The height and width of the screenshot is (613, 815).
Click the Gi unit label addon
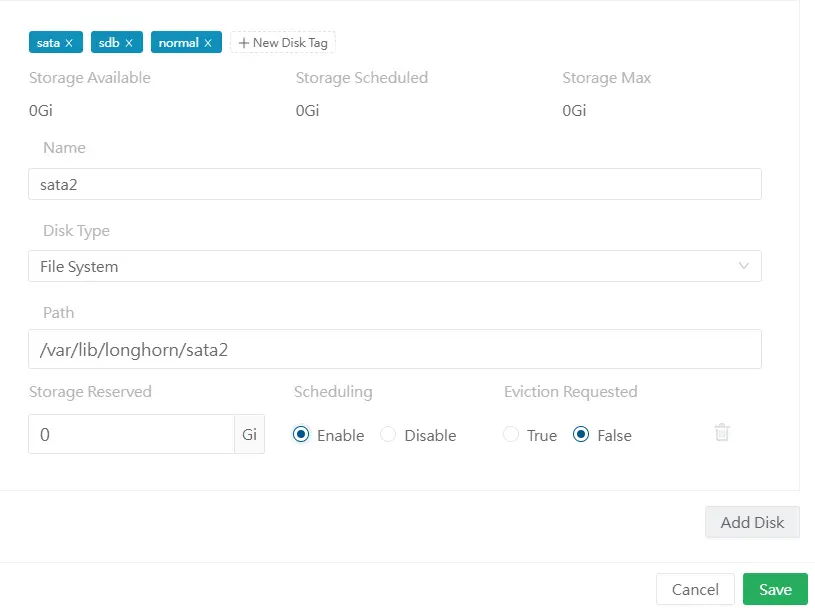point(249,435)
